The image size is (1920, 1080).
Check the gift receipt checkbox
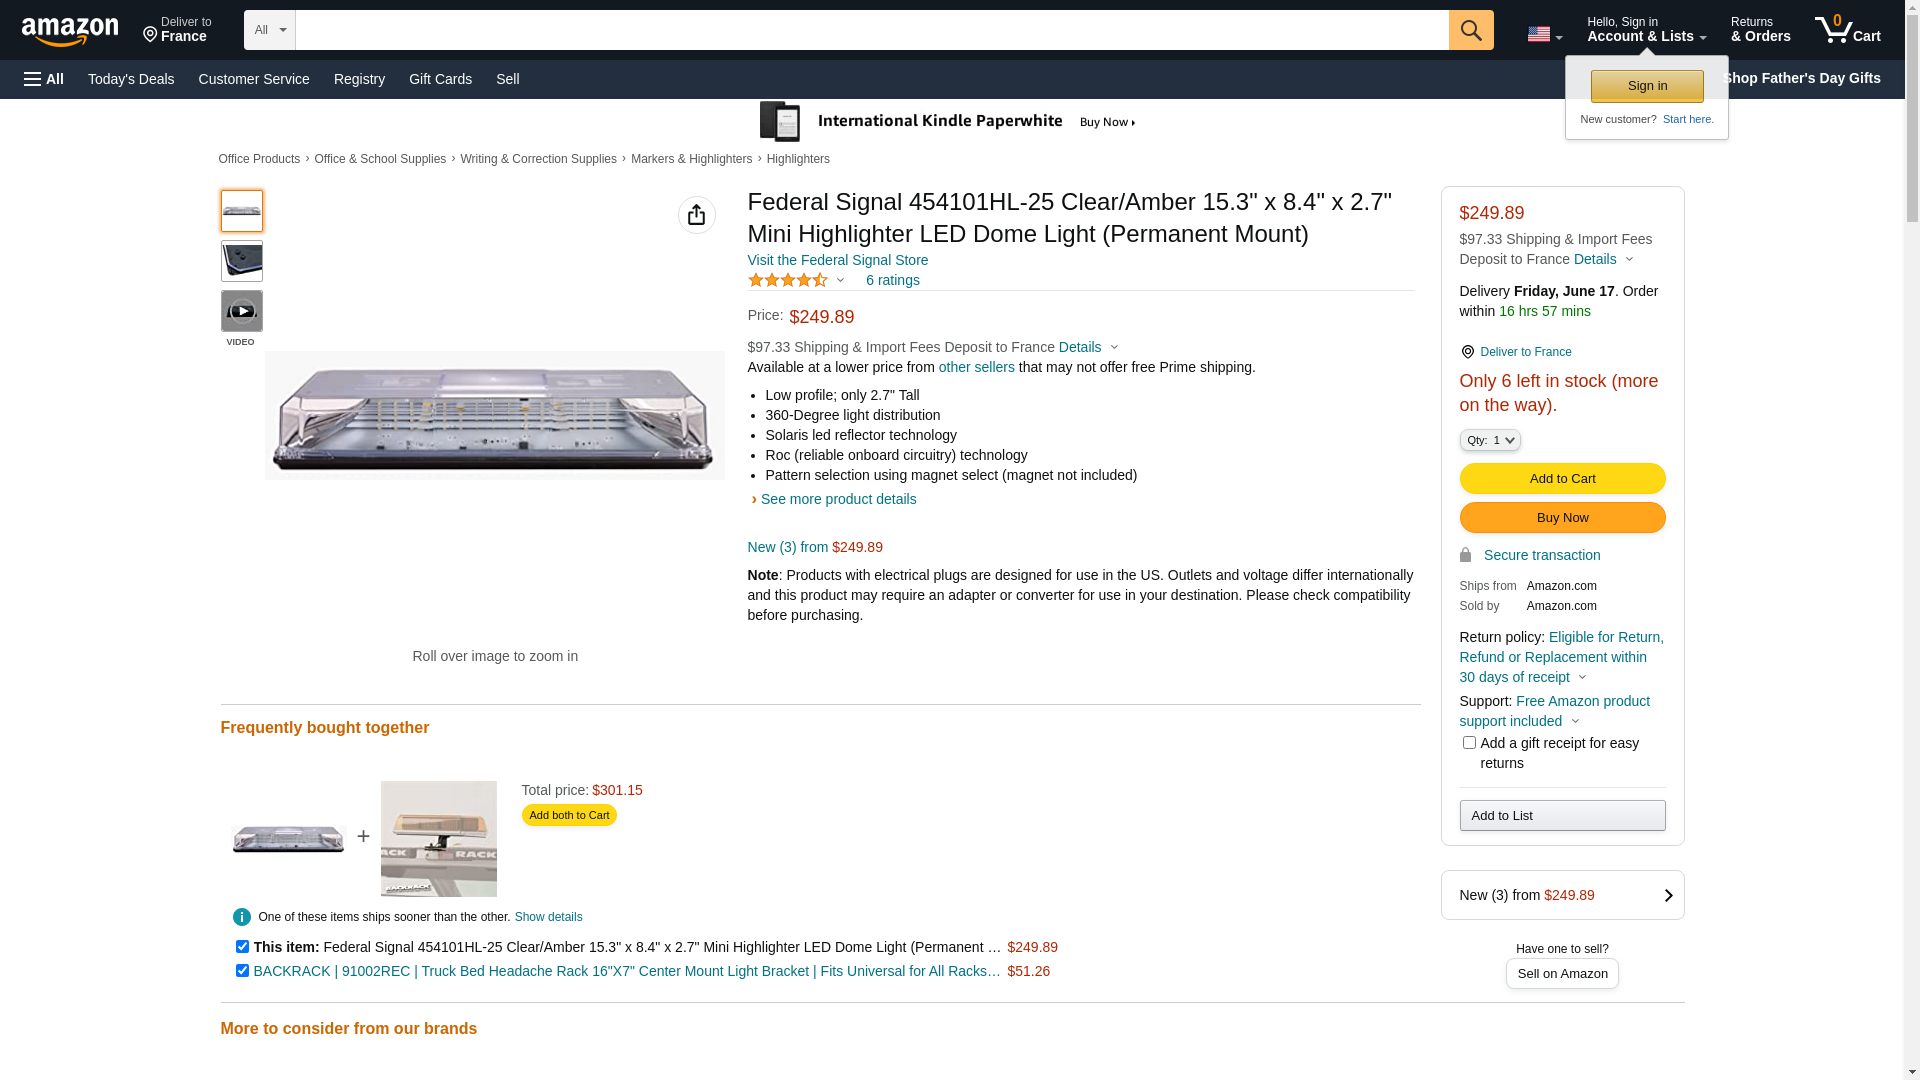[1469, 743]
